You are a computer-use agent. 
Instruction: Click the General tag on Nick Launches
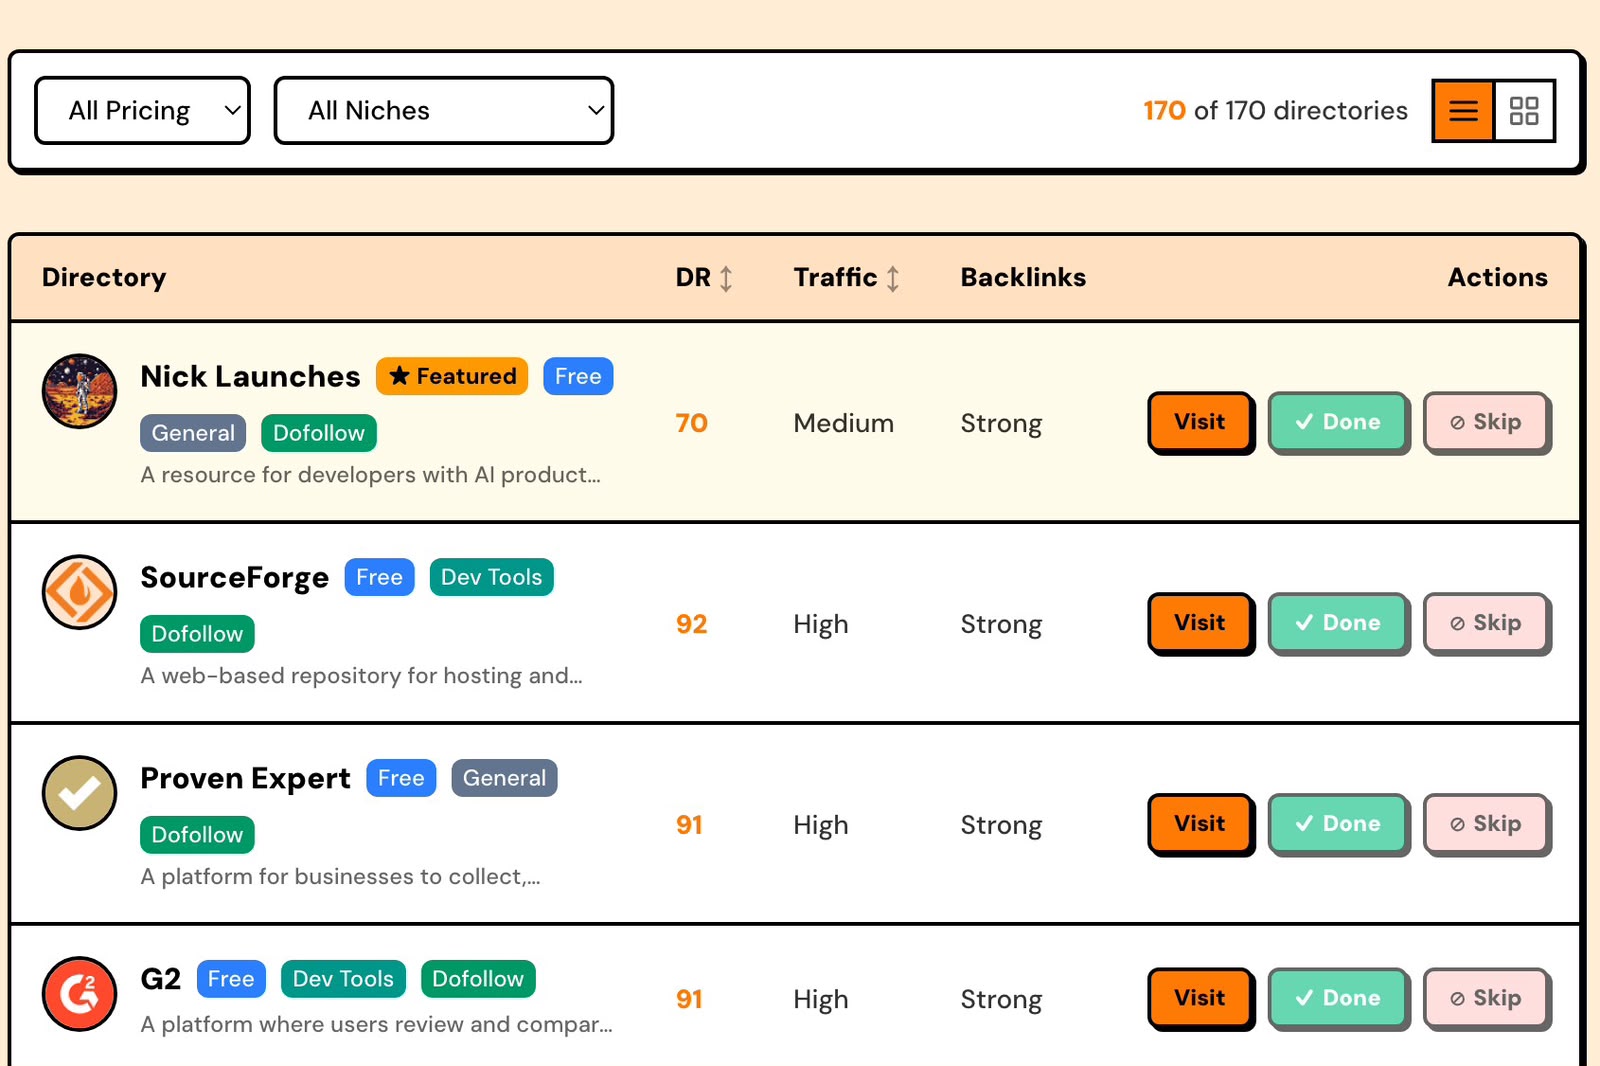[x=193, y=433]
